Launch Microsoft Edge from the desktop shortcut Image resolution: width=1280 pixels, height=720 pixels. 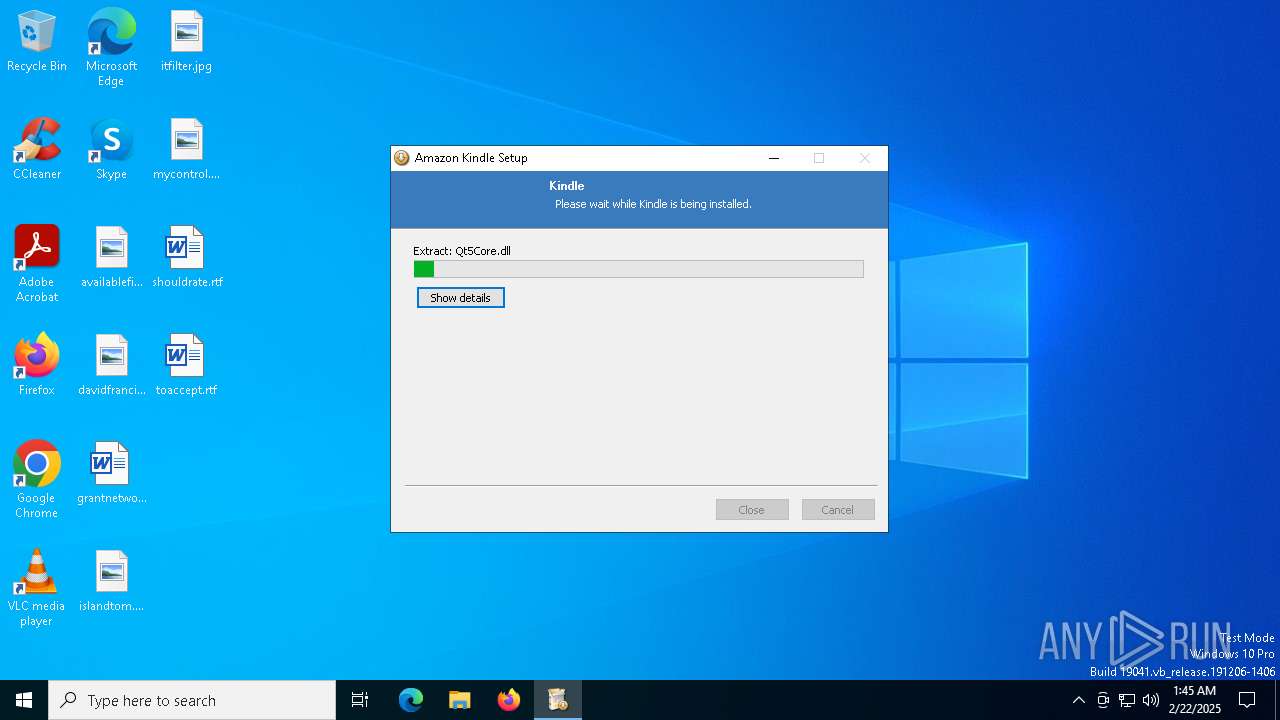pos(111,47)
